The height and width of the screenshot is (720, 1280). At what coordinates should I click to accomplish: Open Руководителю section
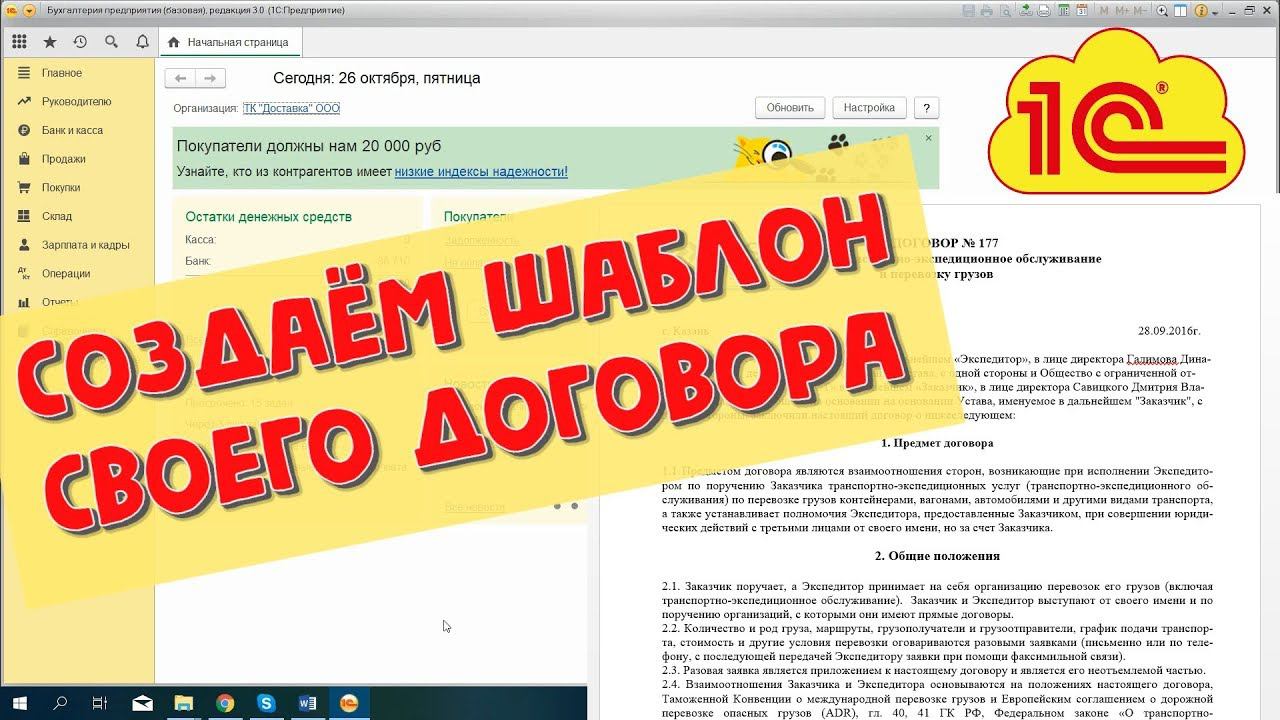coord(76,102)
